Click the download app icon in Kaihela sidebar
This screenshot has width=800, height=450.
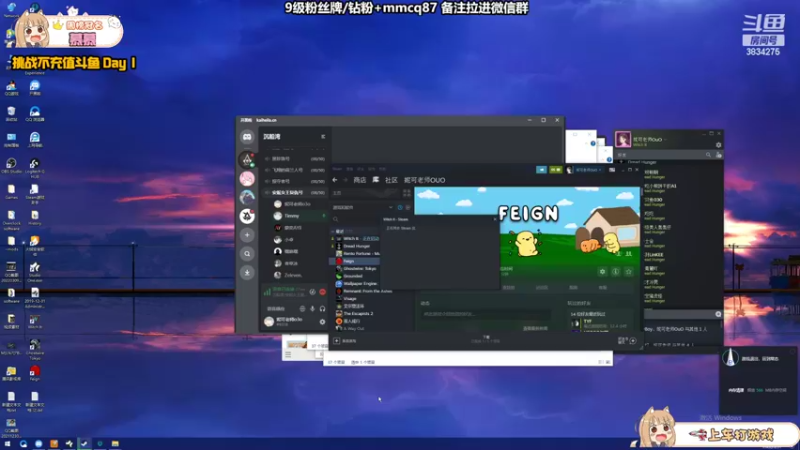pos(247,272)
